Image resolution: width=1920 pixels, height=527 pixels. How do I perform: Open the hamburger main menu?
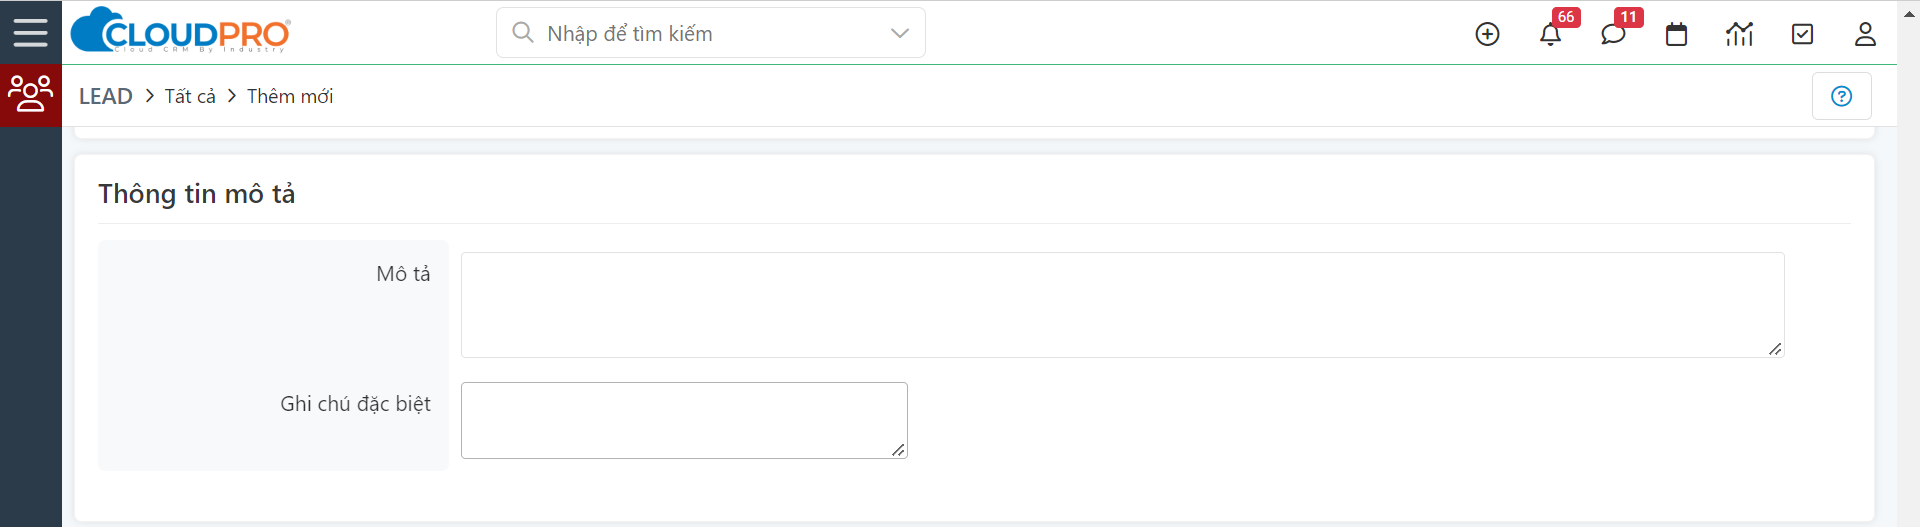point(30,33)
